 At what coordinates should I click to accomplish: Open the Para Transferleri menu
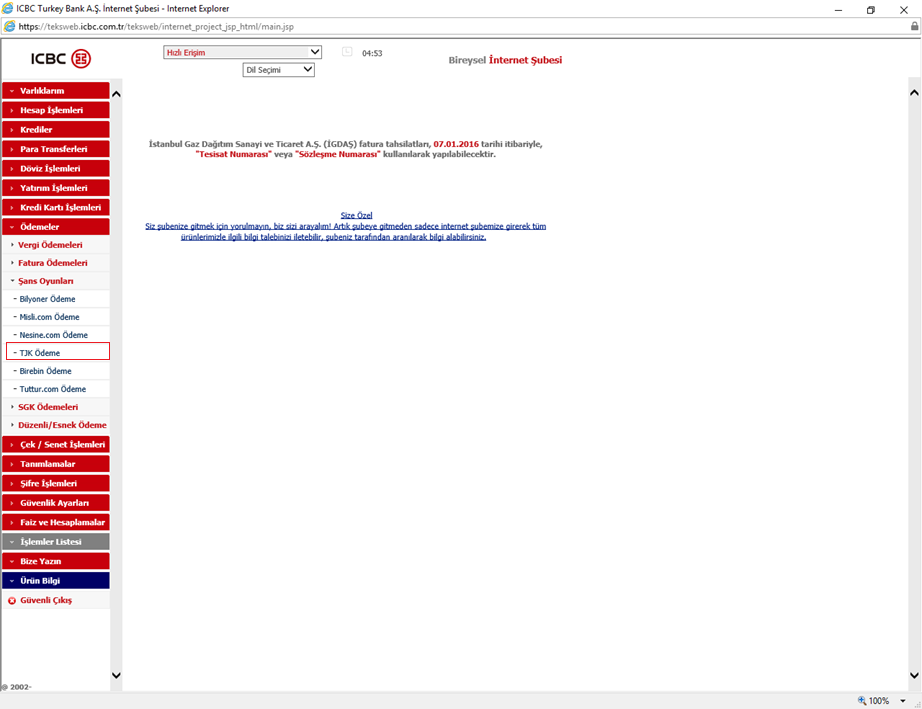coord(56,149)
